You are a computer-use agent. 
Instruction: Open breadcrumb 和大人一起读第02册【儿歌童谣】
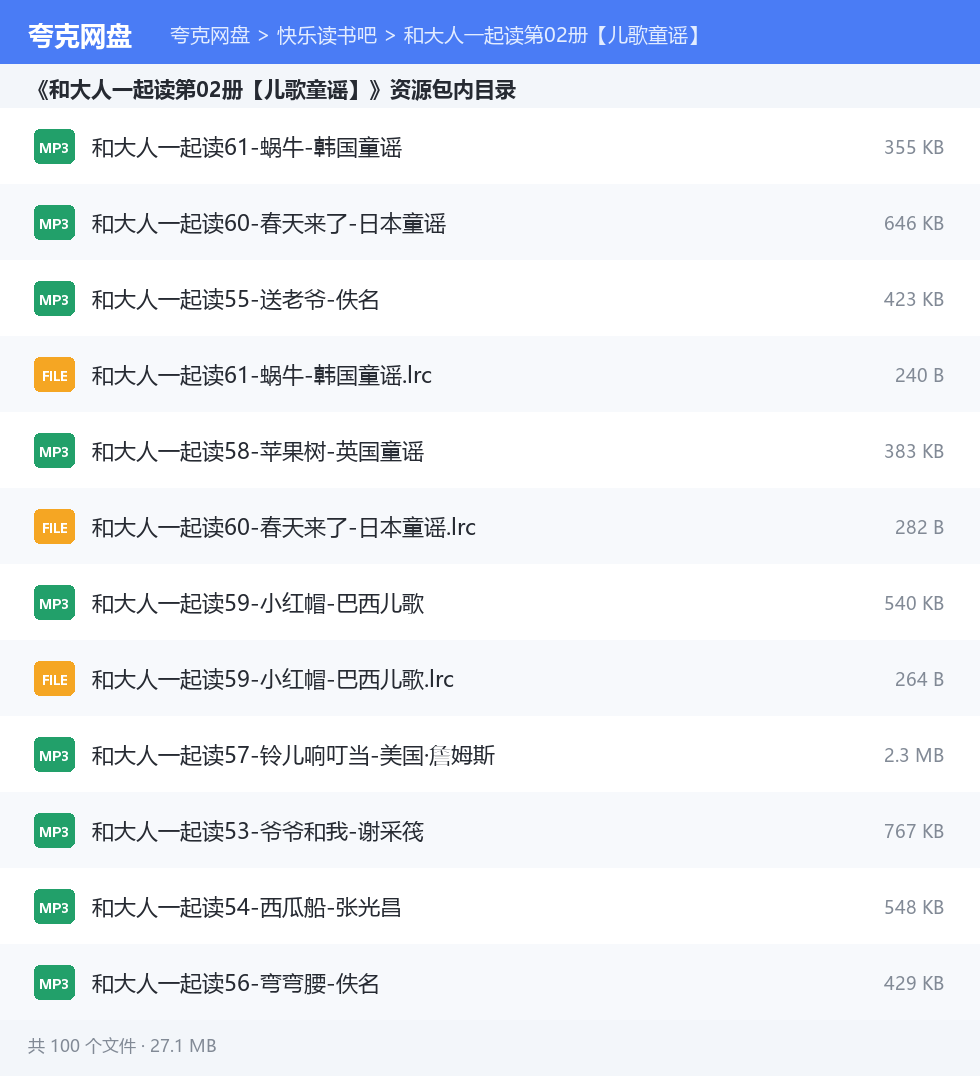[x=552, y=36]
